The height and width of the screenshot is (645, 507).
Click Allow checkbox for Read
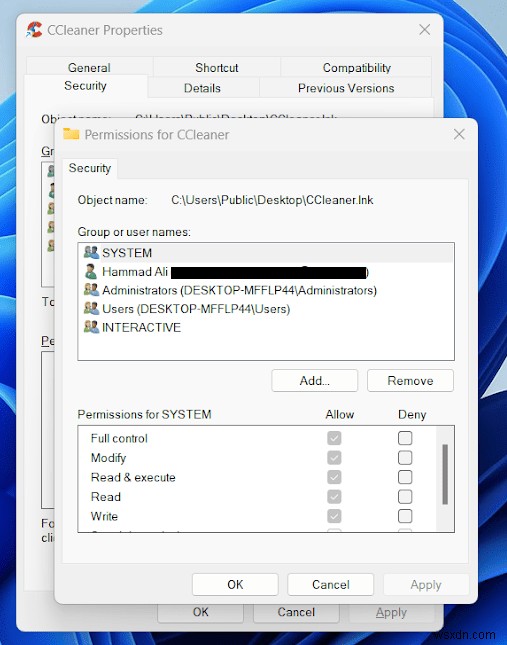pyautogui.click(x=334, y=497)
